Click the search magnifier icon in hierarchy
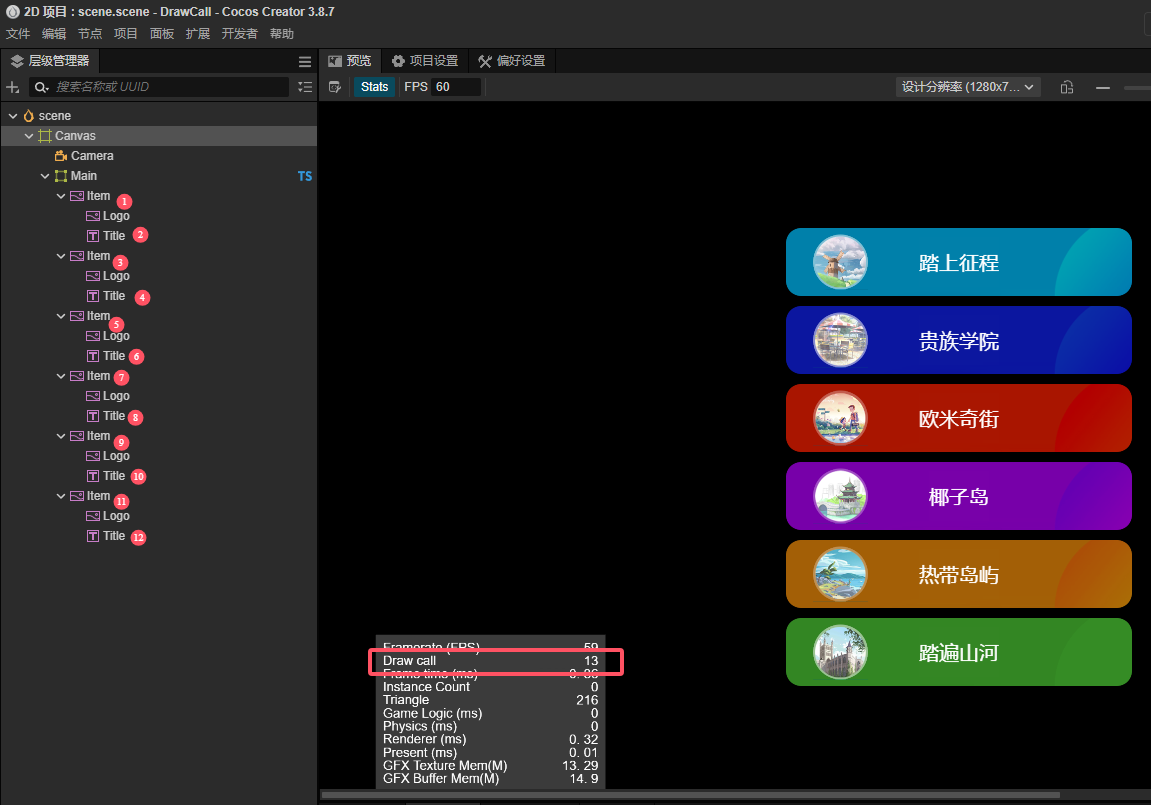Screen dimensions: 1151x805 [41, 87]
